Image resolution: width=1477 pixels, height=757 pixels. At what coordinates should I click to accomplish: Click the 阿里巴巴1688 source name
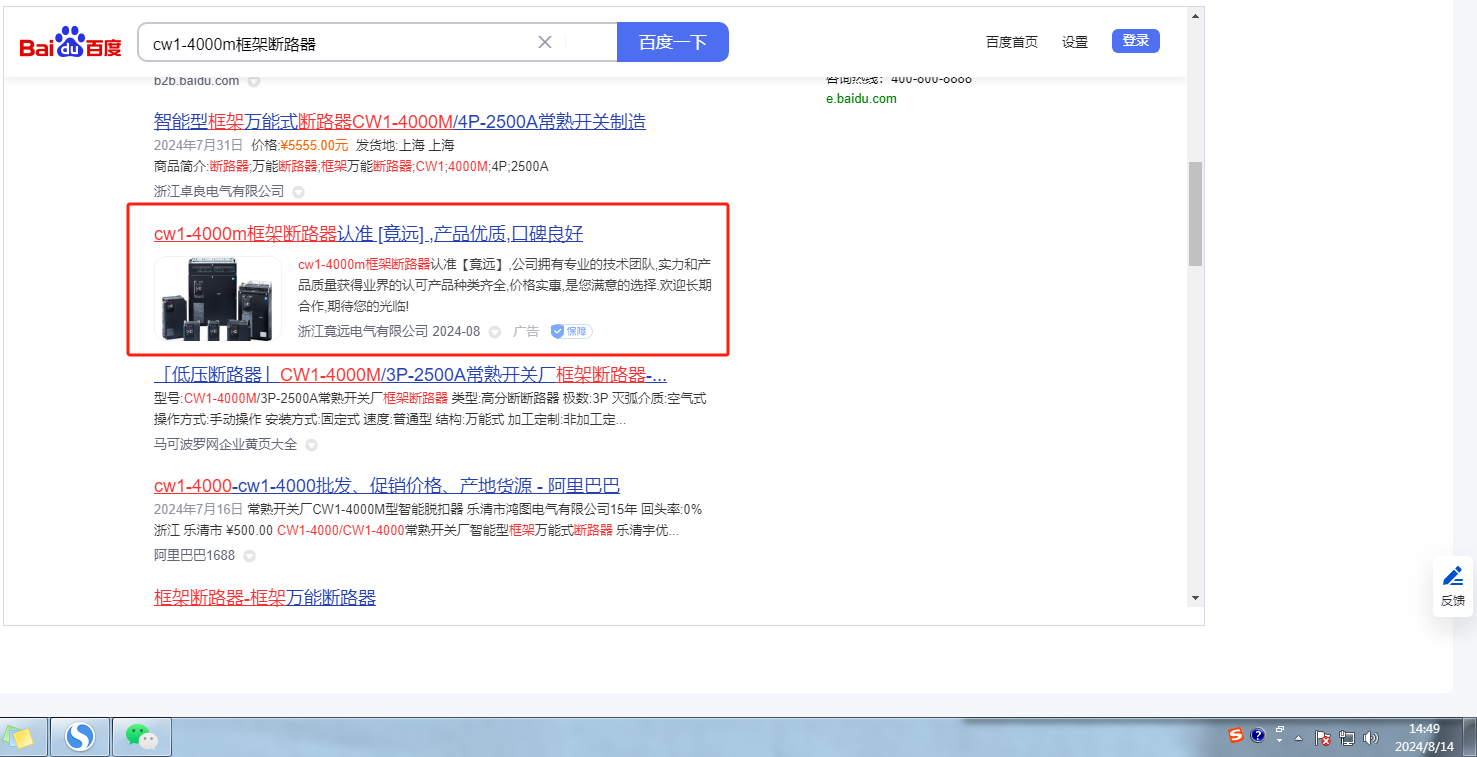coord(195,556)
